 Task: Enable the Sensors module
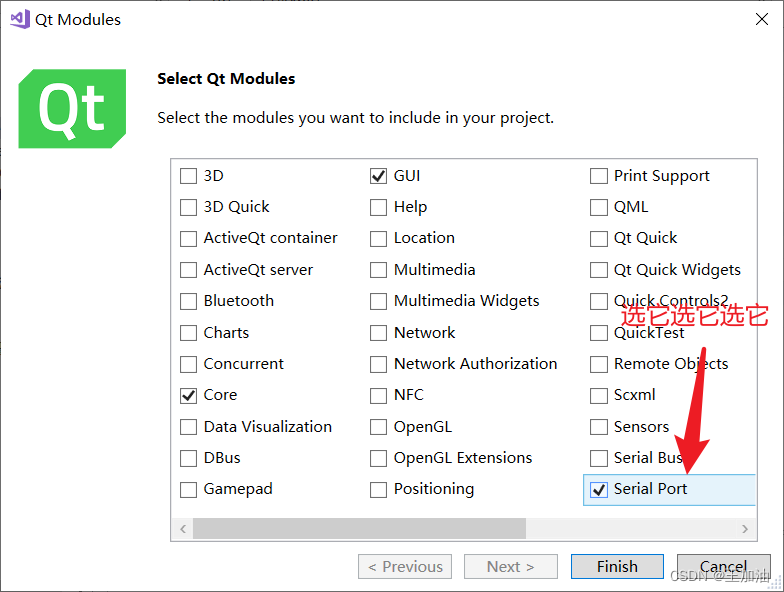click(x=598, y=427)
